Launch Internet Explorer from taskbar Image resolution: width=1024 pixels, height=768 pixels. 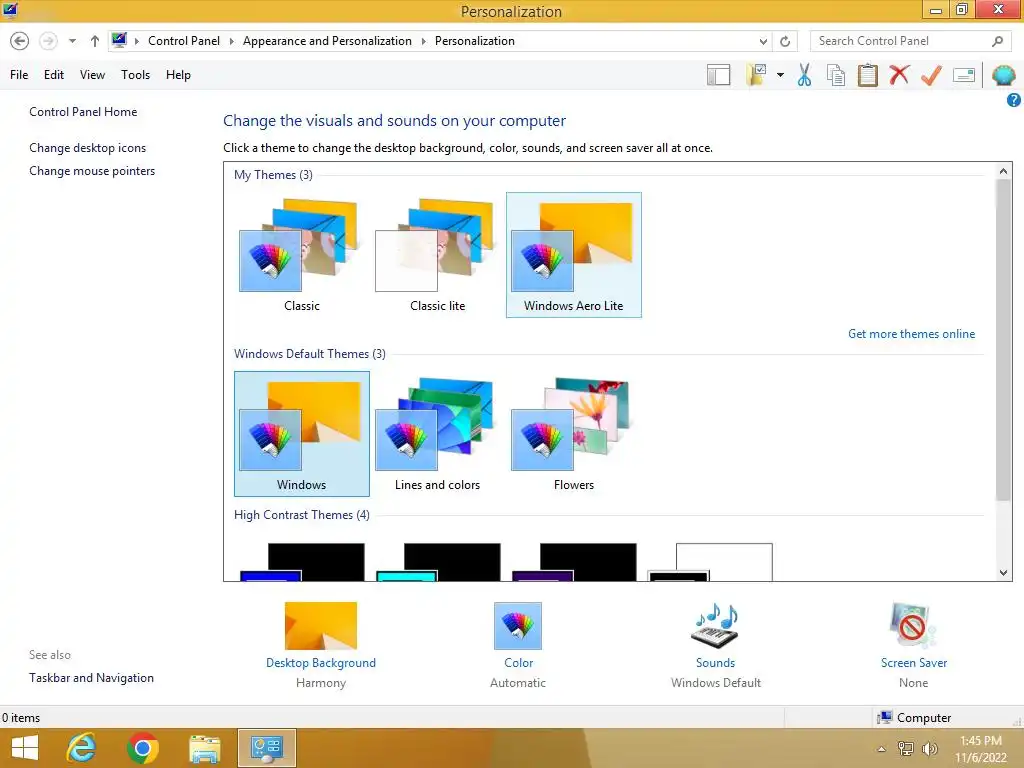81,748
